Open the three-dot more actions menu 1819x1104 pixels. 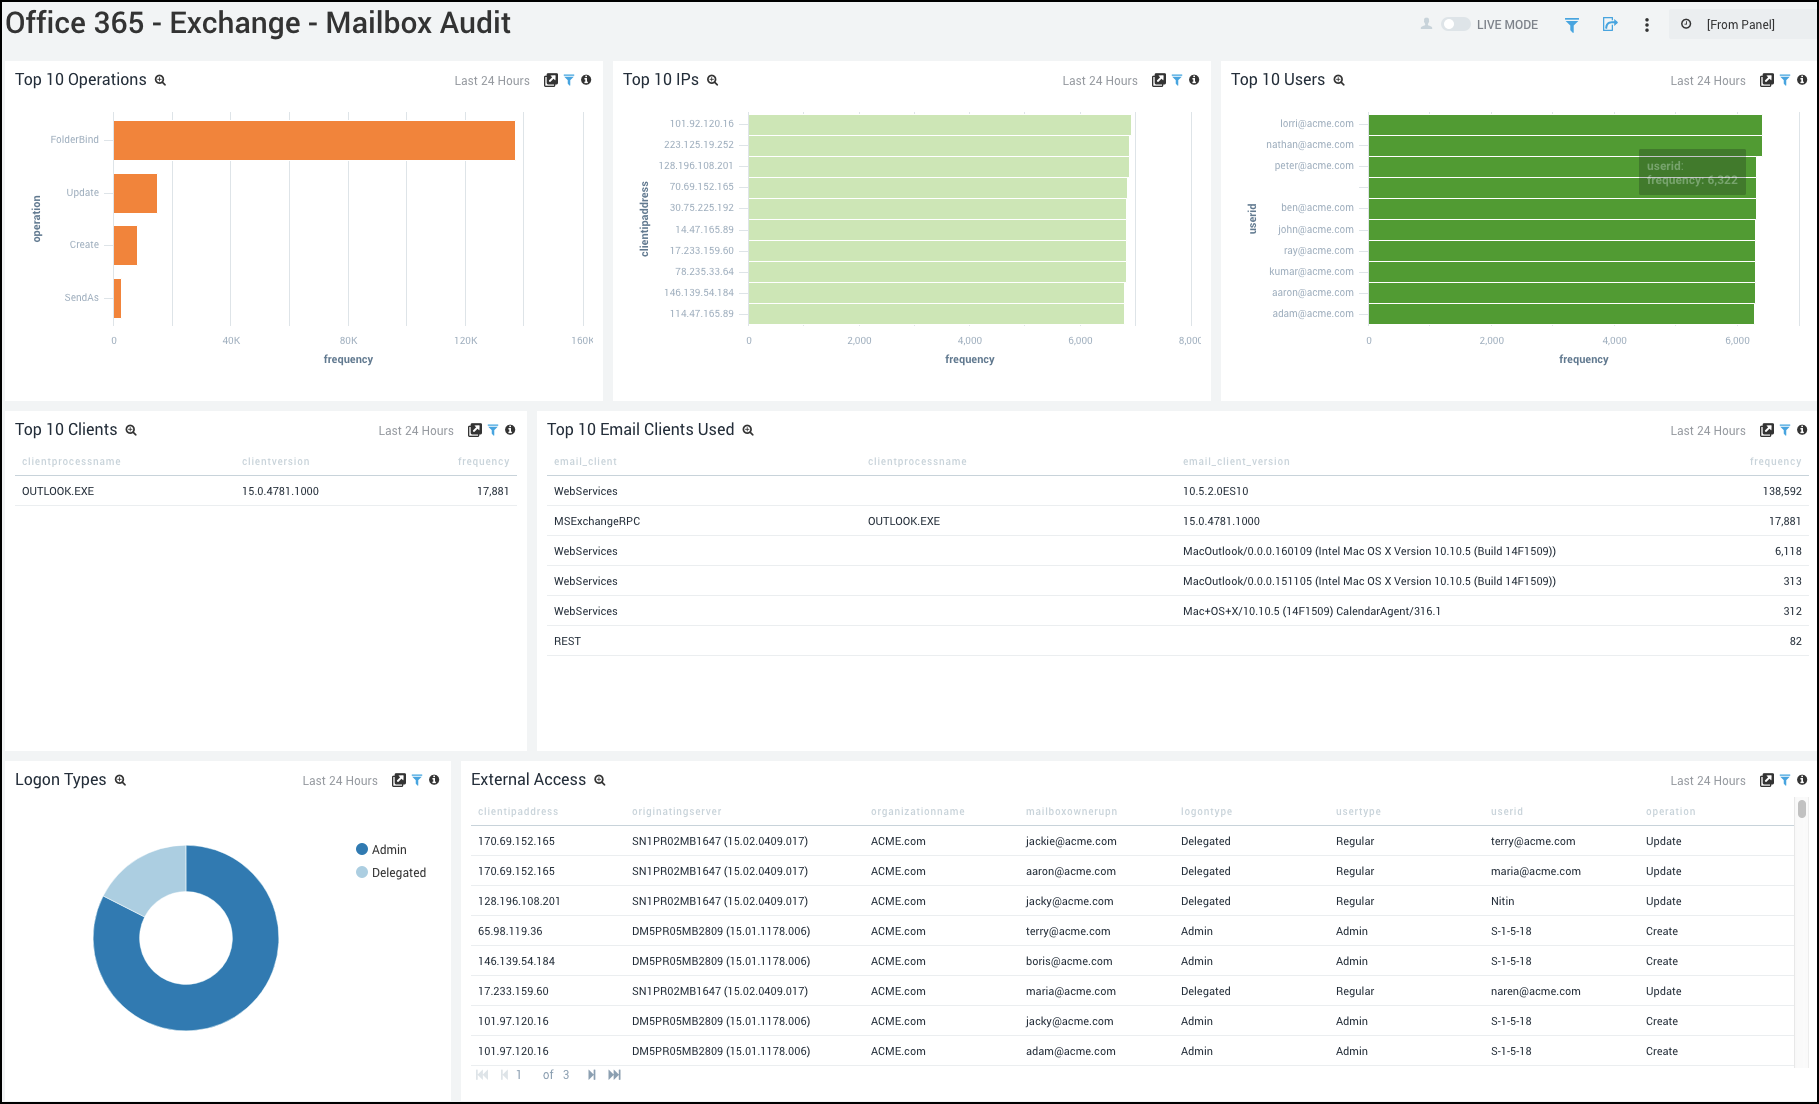pos(1647,24)
